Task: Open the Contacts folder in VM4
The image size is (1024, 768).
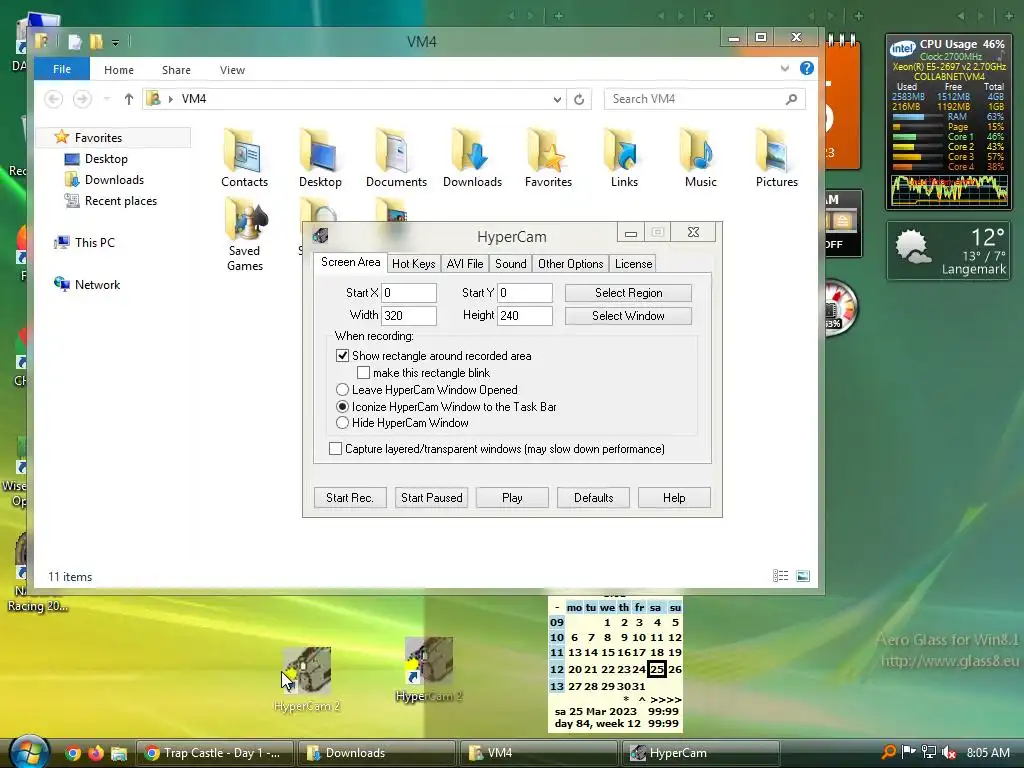Action: (x=244, y=159)
